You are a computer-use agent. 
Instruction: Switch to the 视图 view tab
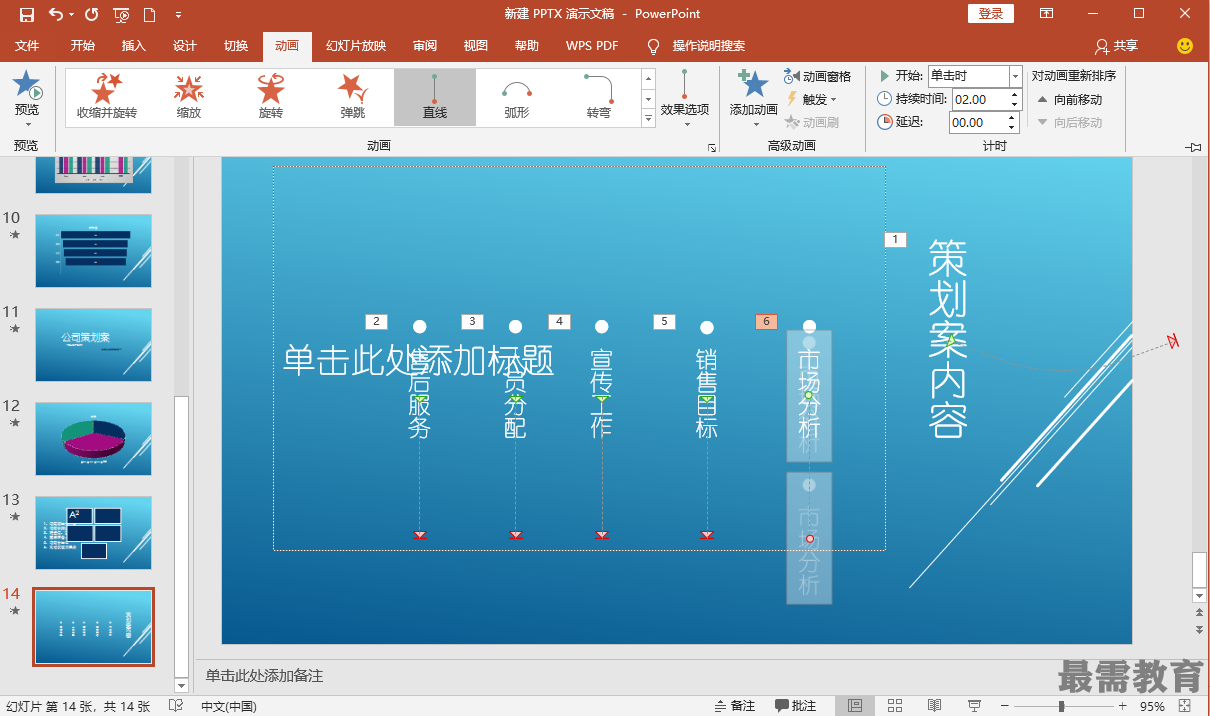tap(476, 46)
